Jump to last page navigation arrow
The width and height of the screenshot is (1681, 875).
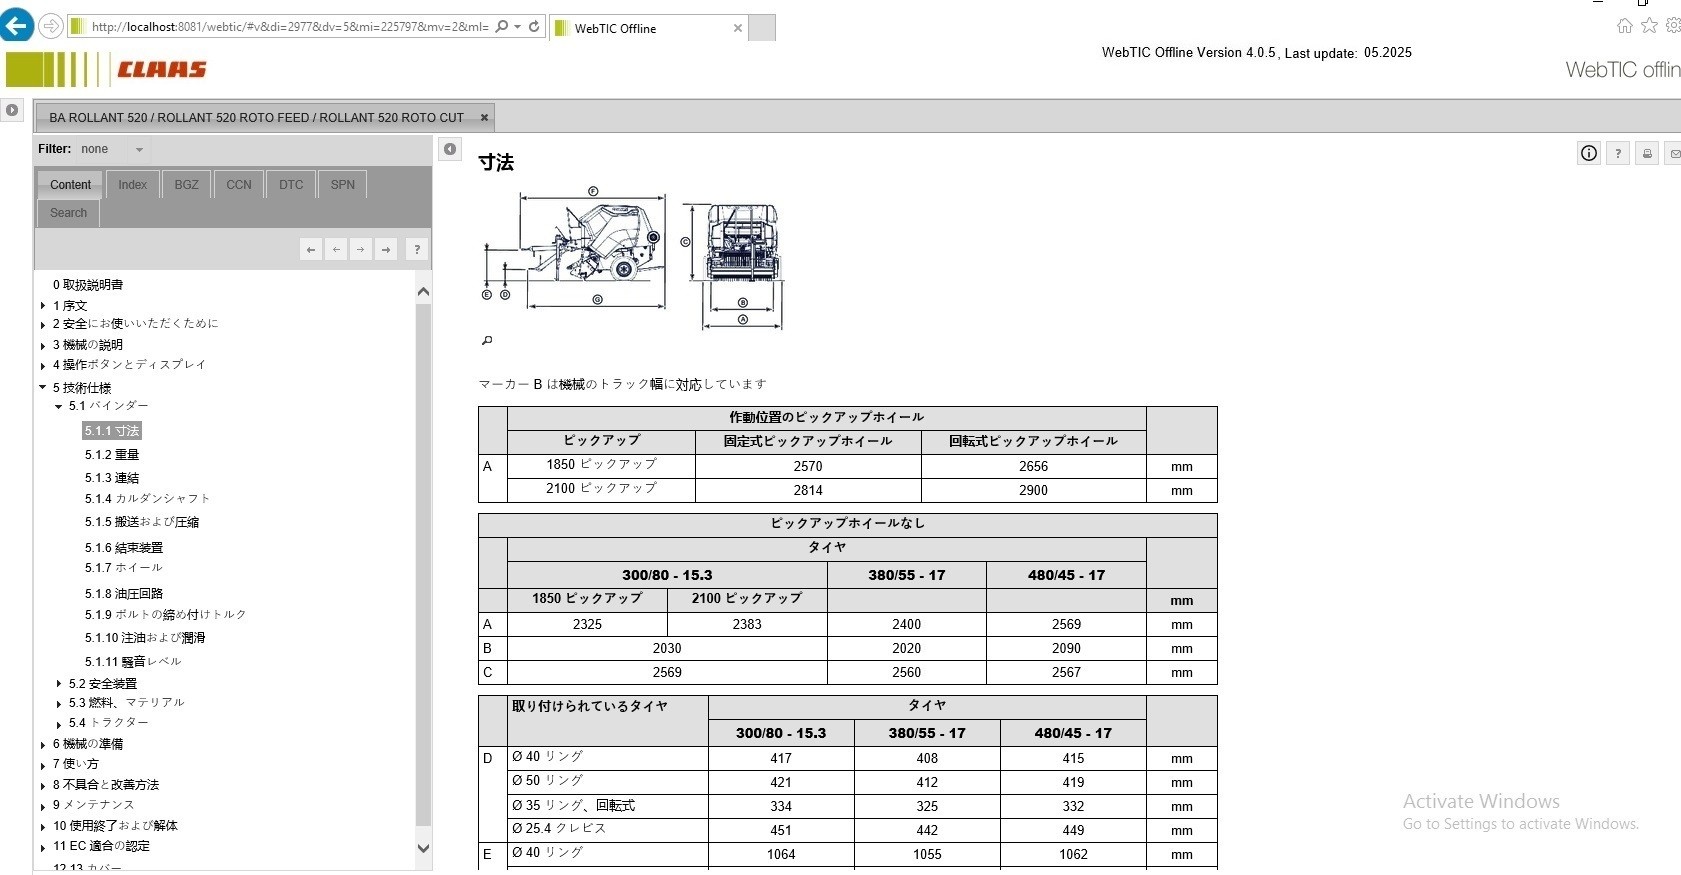[x=386, y=249]
